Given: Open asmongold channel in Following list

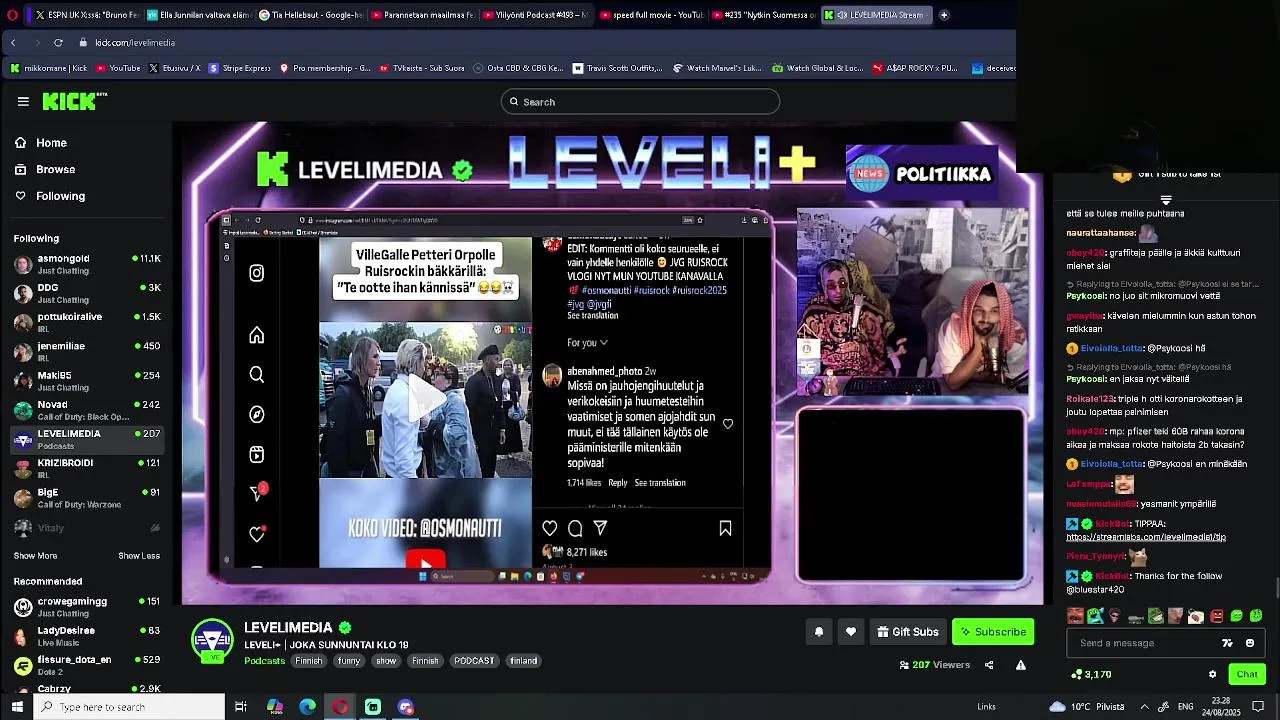Looking at the screenshot, I should click(x=86, y=264).
